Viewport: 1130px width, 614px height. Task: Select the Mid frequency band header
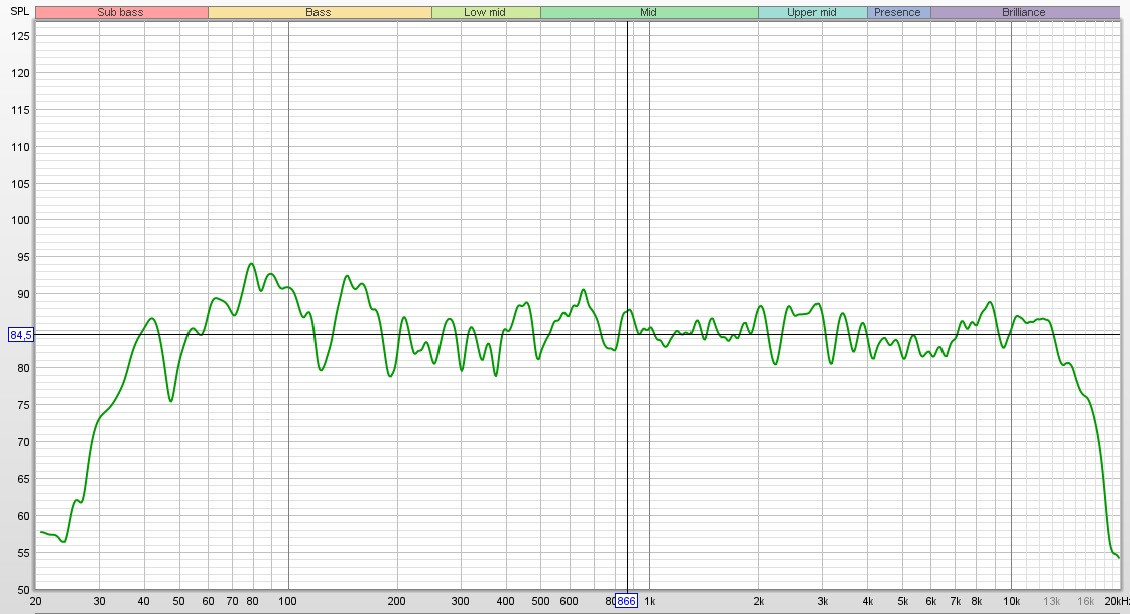pos(648,13)
